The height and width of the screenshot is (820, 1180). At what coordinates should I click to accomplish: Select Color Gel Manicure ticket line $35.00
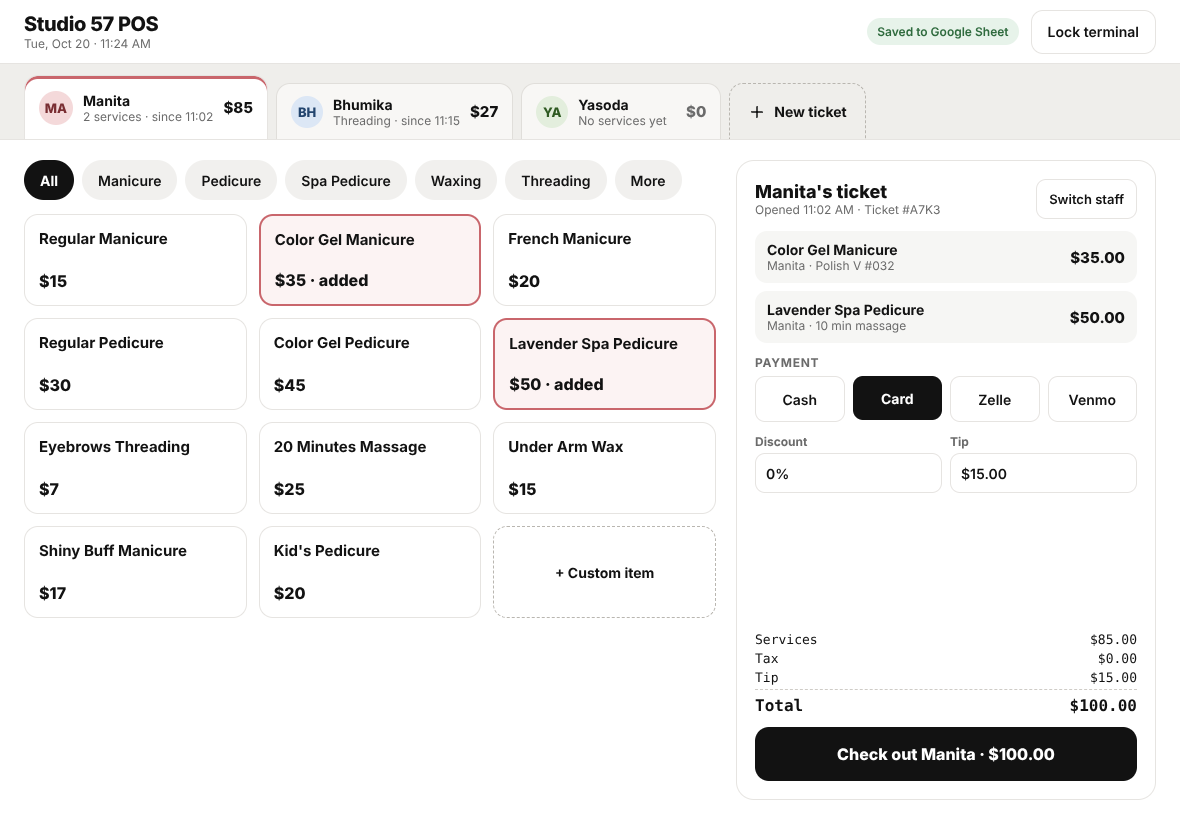pyautogui.click(x=945, y=257)
